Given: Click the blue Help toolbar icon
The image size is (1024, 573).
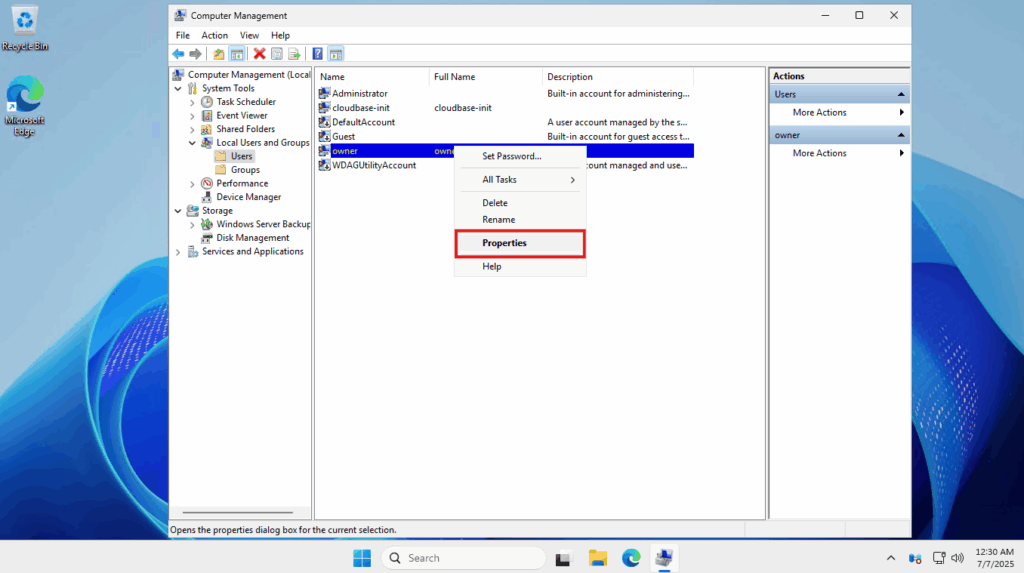Looking at the screenshot, I should (317, 54).
